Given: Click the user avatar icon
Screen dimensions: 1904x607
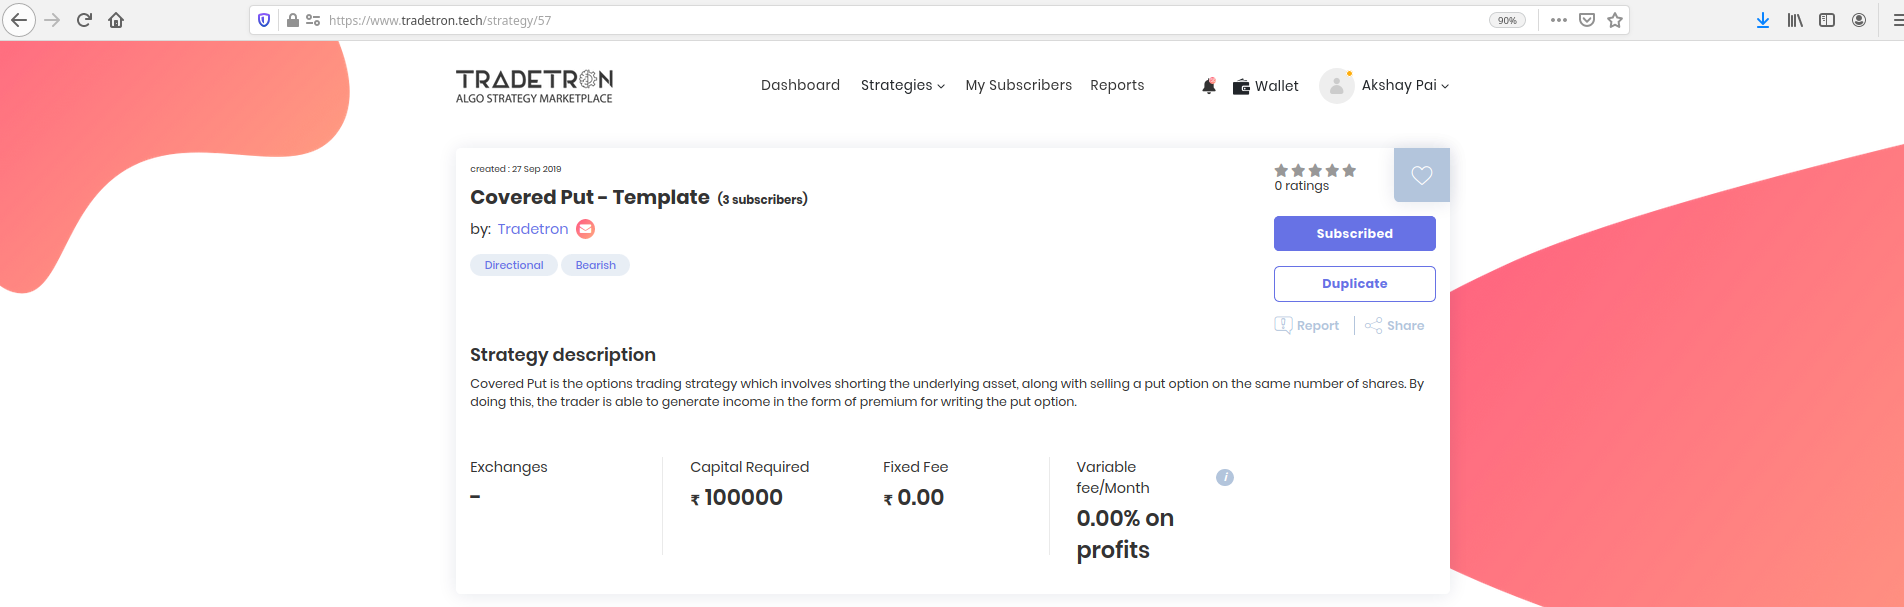Looking at the screenshot, I should 1336,86.
